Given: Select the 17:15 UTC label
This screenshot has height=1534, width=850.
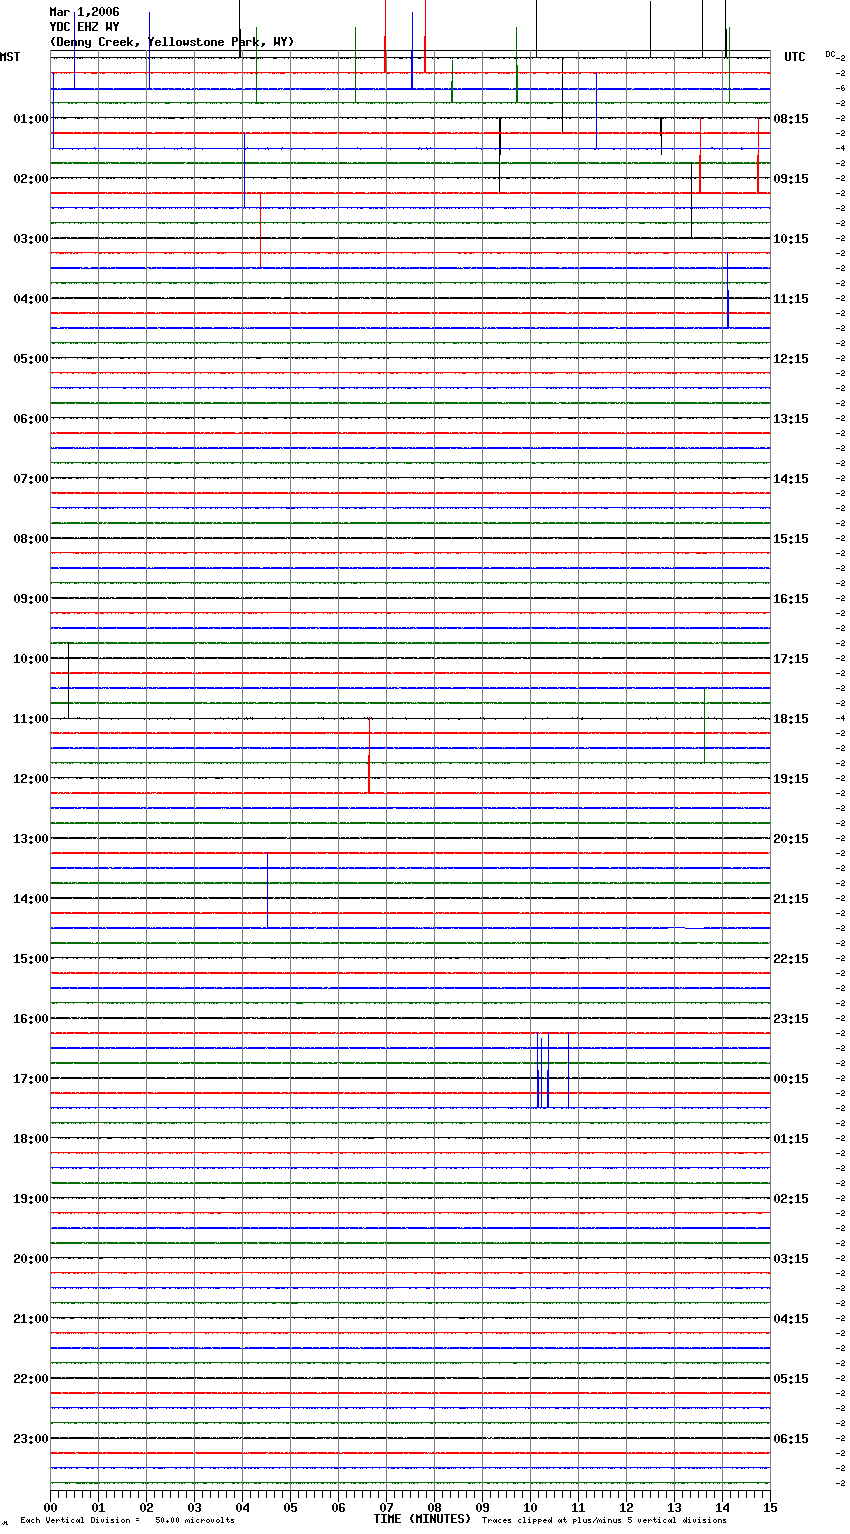Looking at the screenshot, I should [x=791, y=659].
